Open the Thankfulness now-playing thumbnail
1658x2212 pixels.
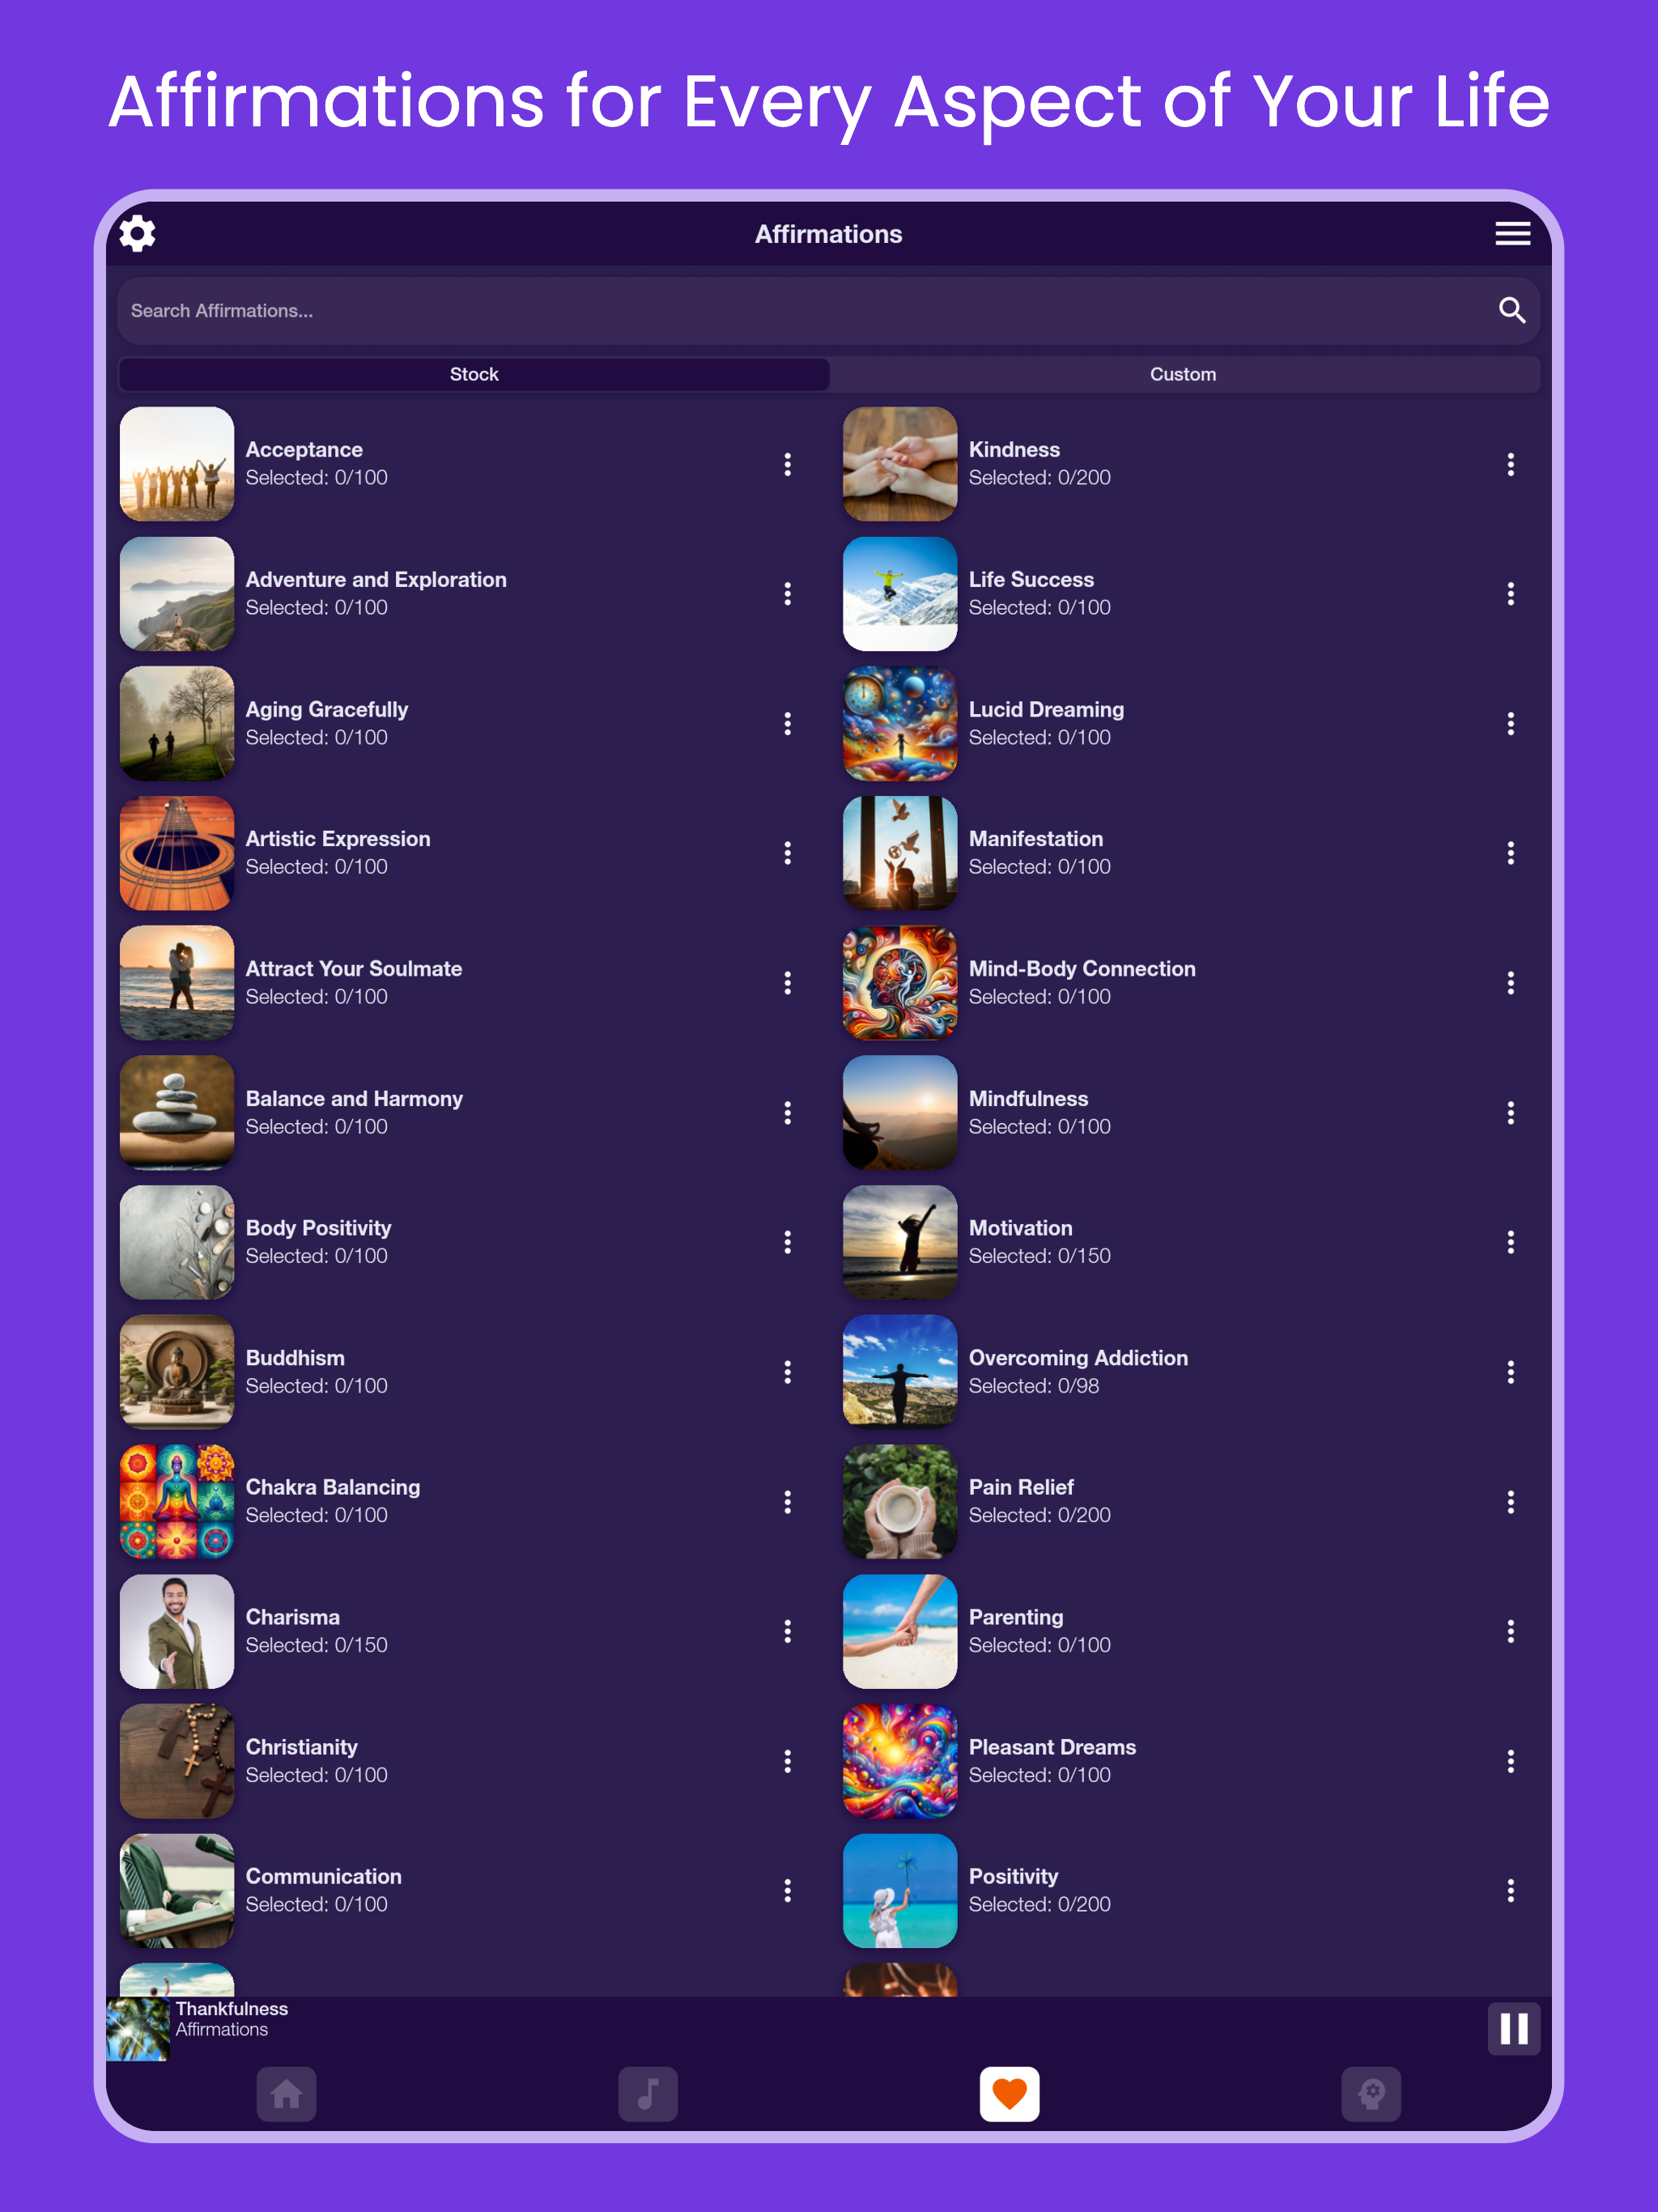pos(138,2029)
